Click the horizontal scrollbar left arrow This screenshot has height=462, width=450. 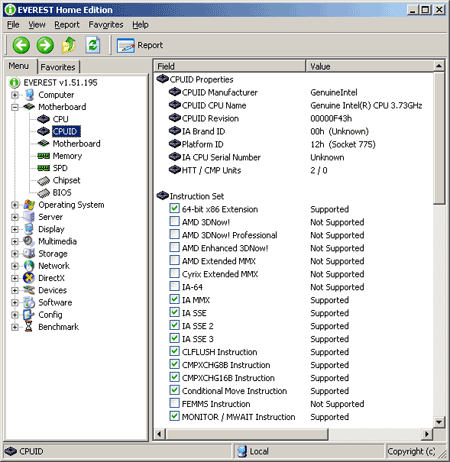tap(159, 434)
